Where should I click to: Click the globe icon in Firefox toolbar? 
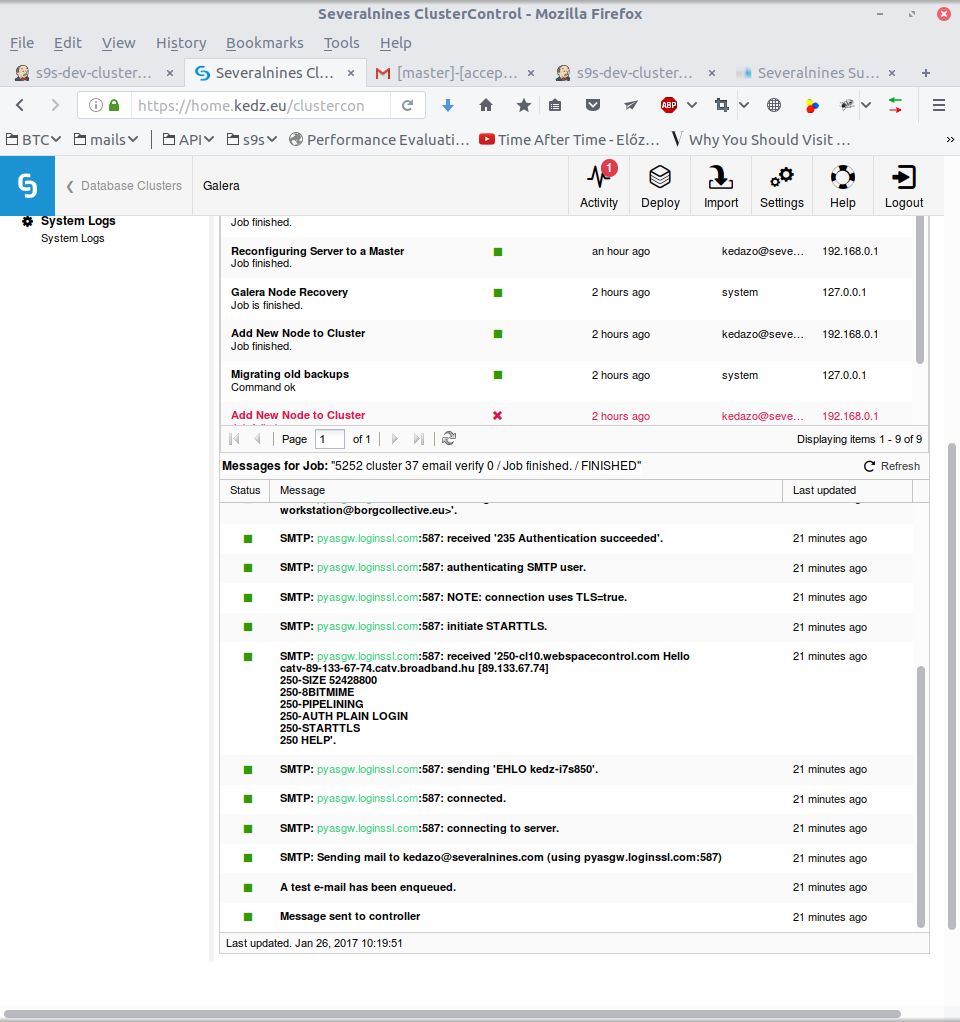coord(774,105)
